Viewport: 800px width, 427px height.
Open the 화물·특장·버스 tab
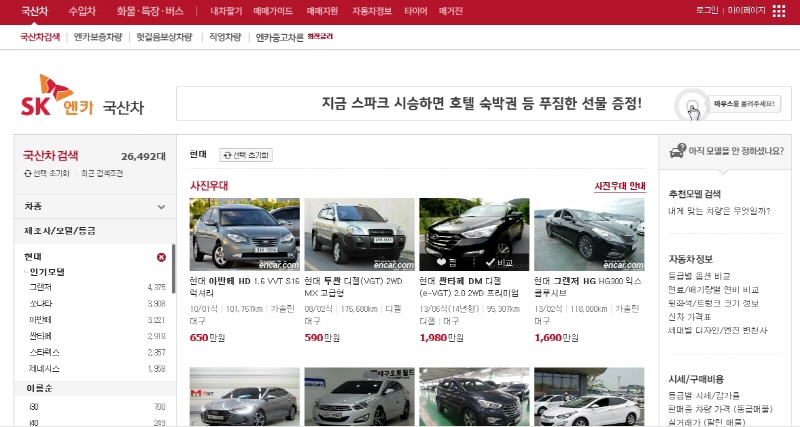pyautogui.click(x=150, y=11)
